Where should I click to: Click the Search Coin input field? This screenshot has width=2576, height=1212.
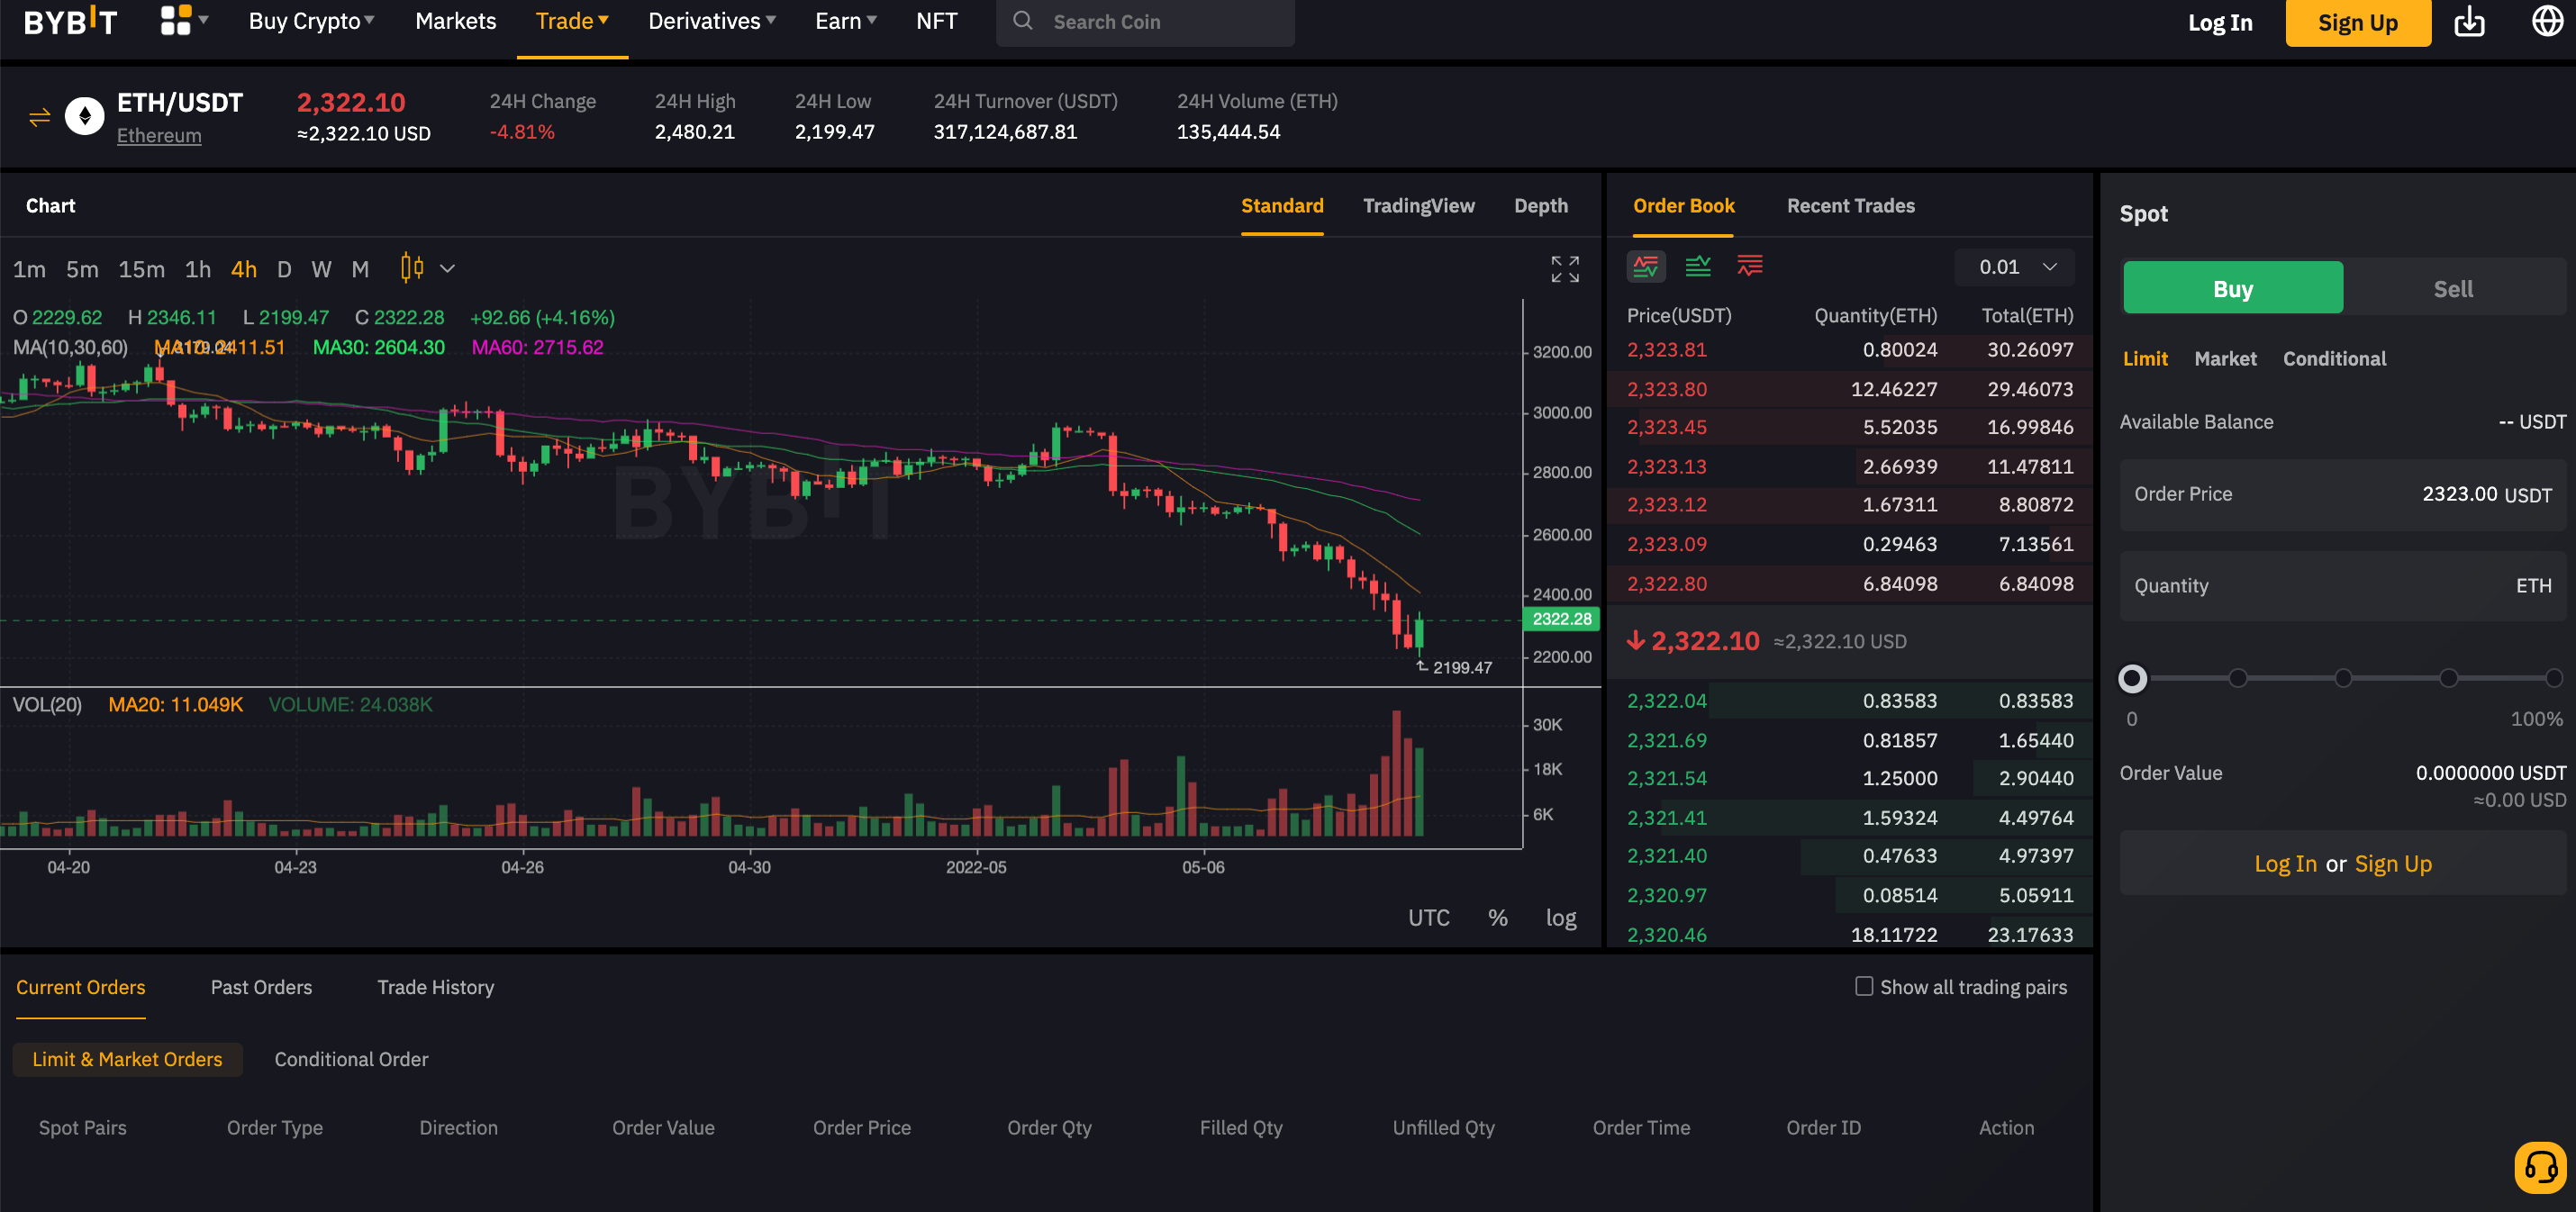(1144, 22)
